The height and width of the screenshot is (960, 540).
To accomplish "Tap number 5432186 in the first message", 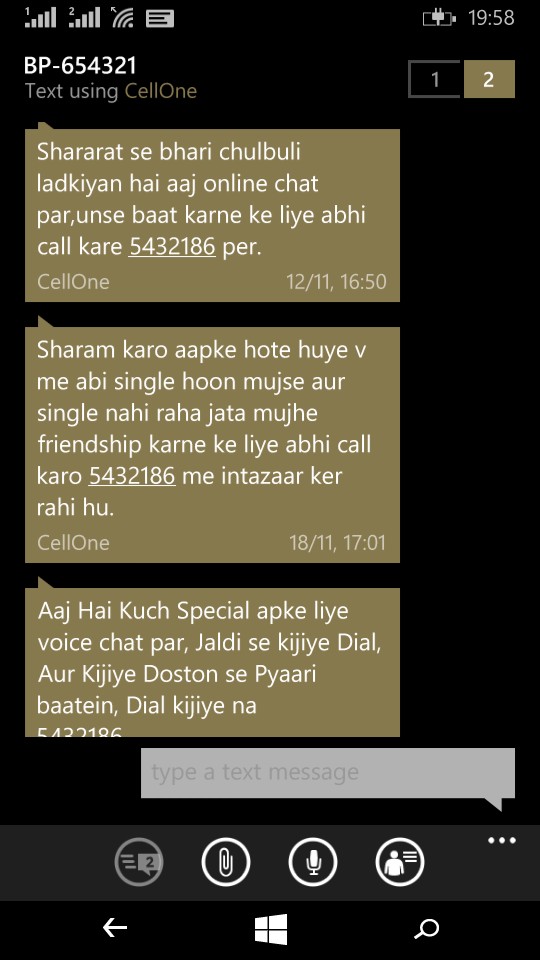I will click(172, 246).
